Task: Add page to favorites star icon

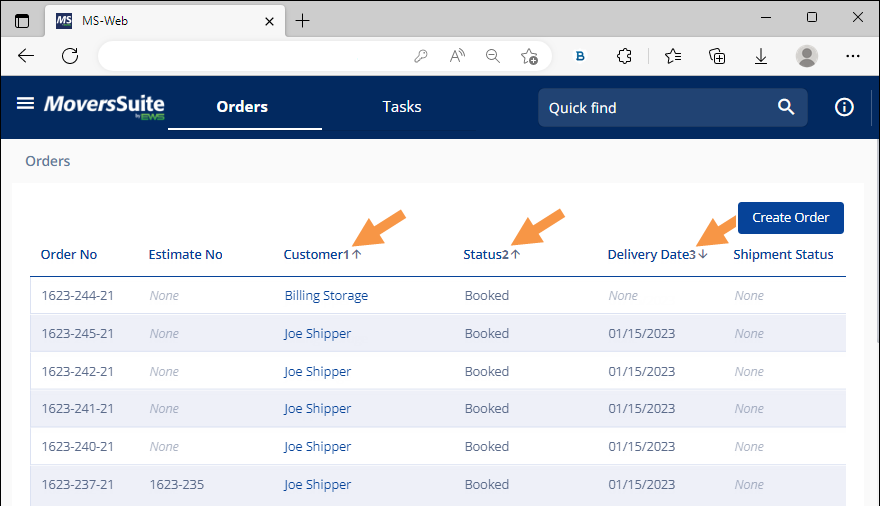Action: click(529, 56)
